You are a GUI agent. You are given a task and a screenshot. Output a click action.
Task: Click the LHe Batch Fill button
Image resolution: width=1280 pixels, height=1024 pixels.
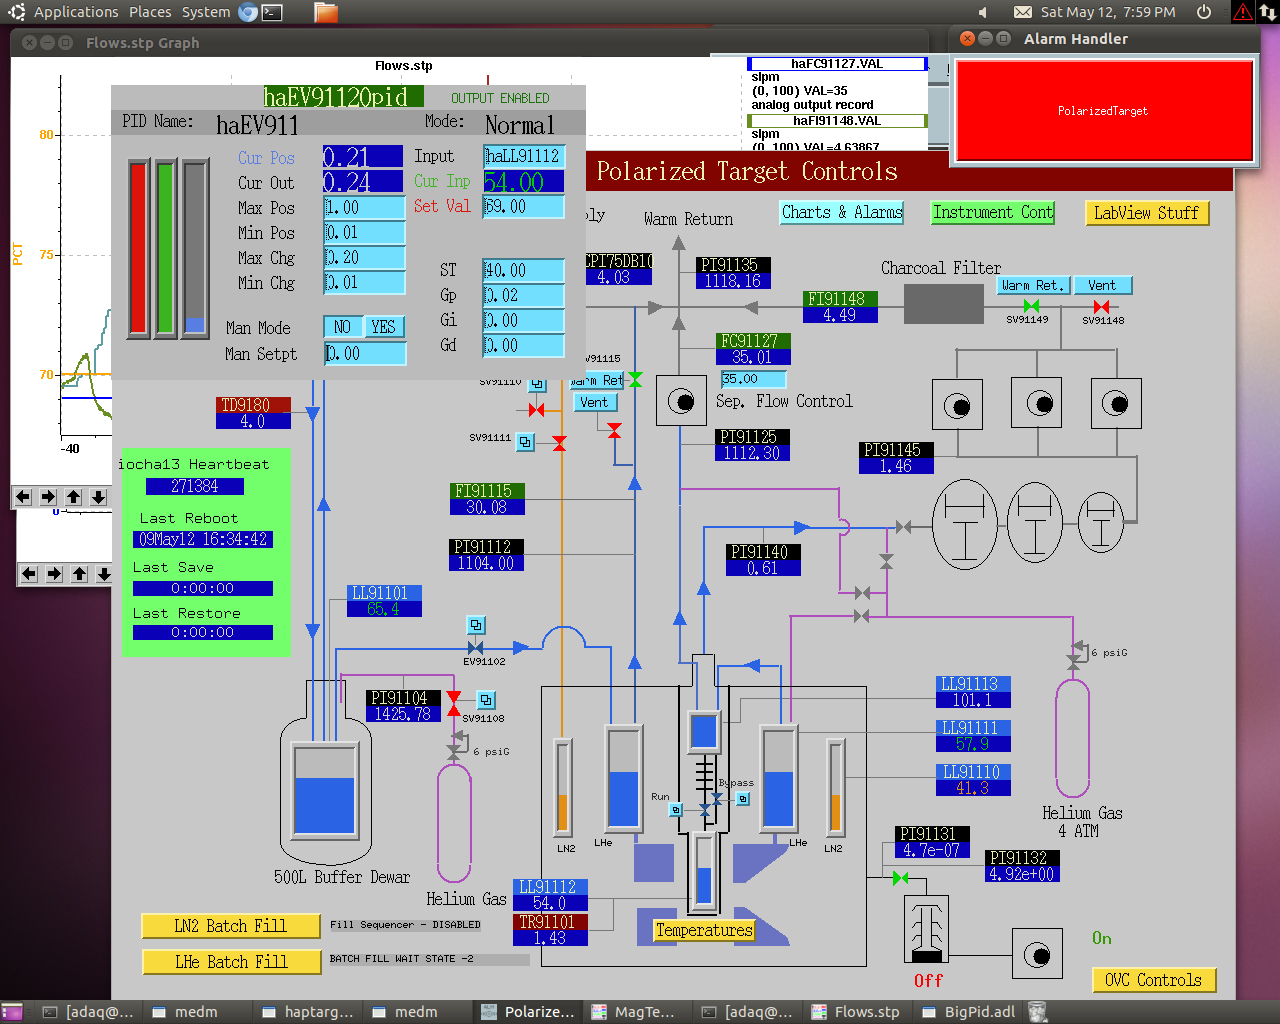tap(231, 962)
